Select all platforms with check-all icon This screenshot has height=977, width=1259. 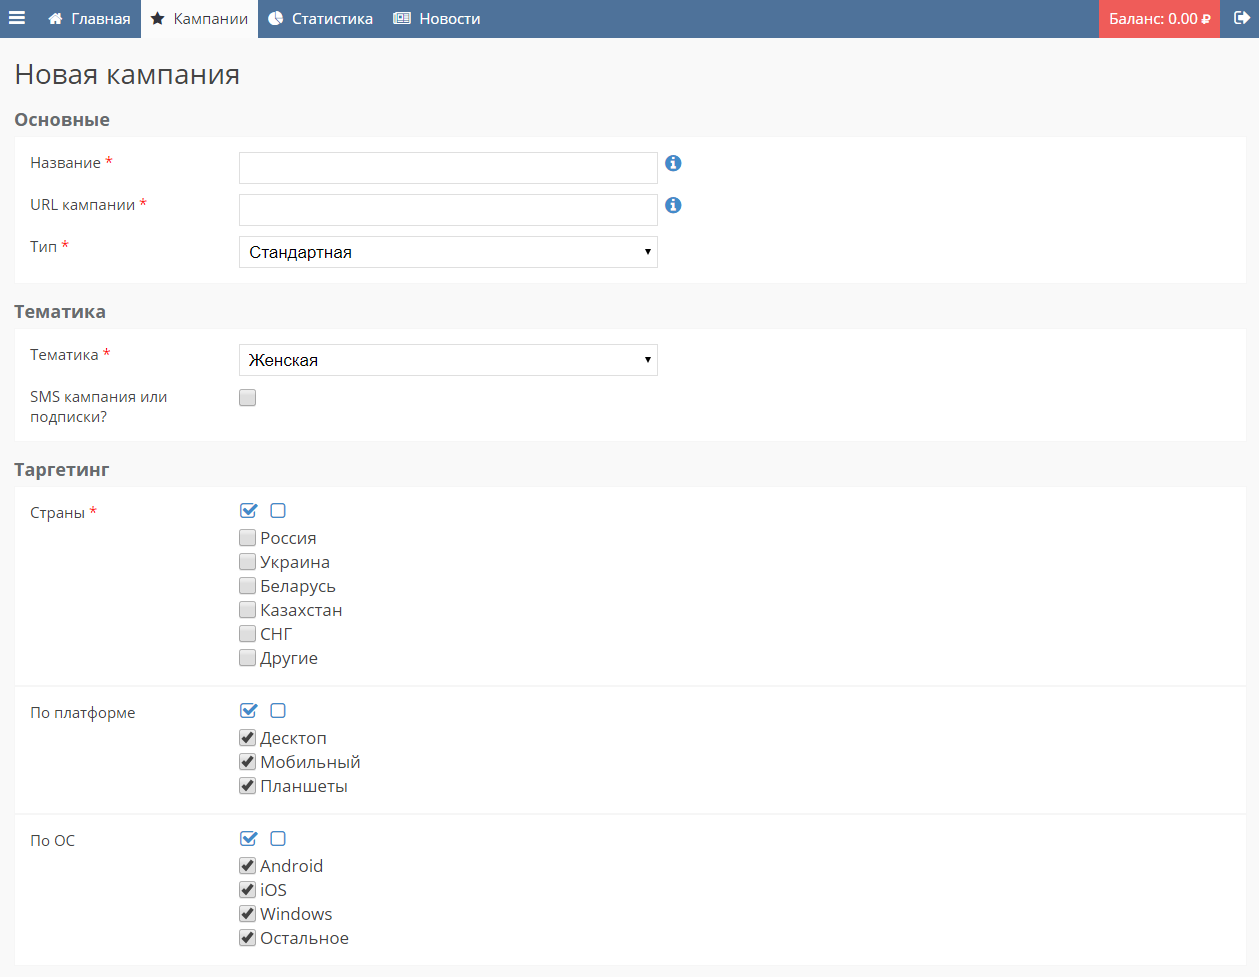(x=249, y=711)
